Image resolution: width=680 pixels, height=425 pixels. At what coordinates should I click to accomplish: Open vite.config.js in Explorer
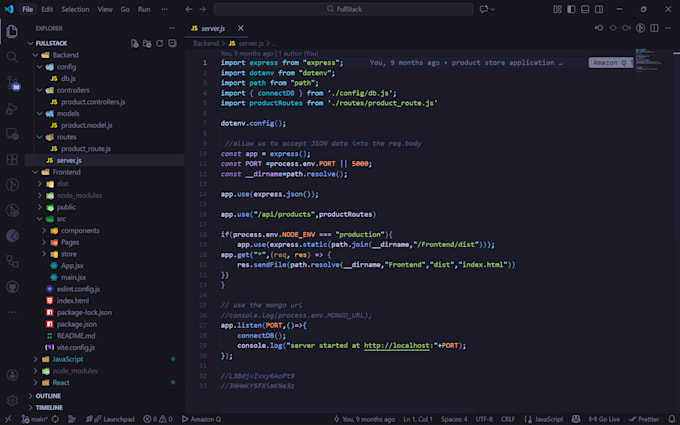click(x=75, y=347)
